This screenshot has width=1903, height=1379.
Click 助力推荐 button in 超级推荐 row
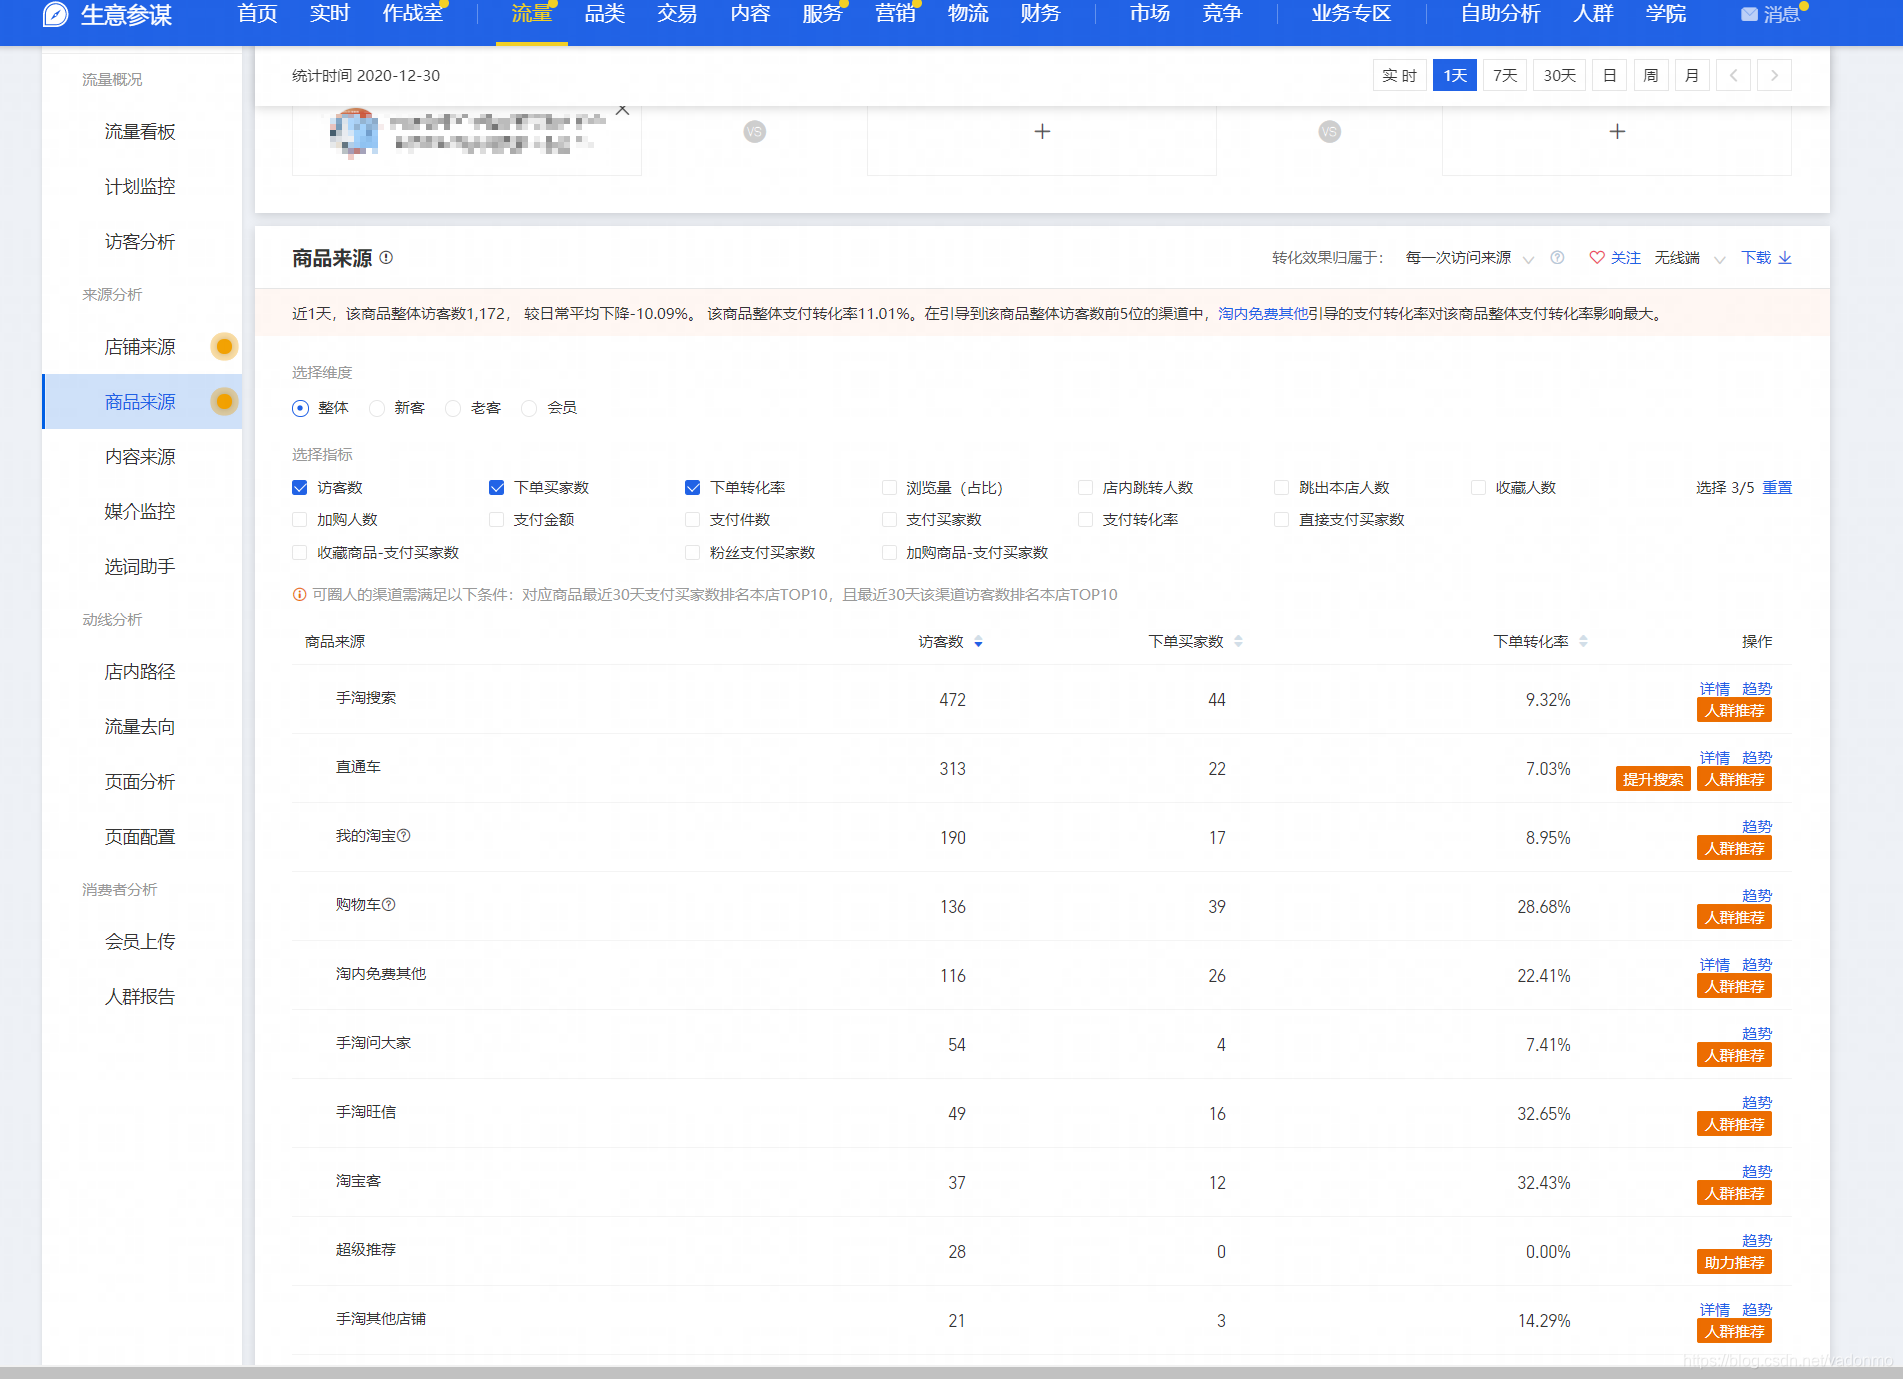click(x=1734, y=1262)
